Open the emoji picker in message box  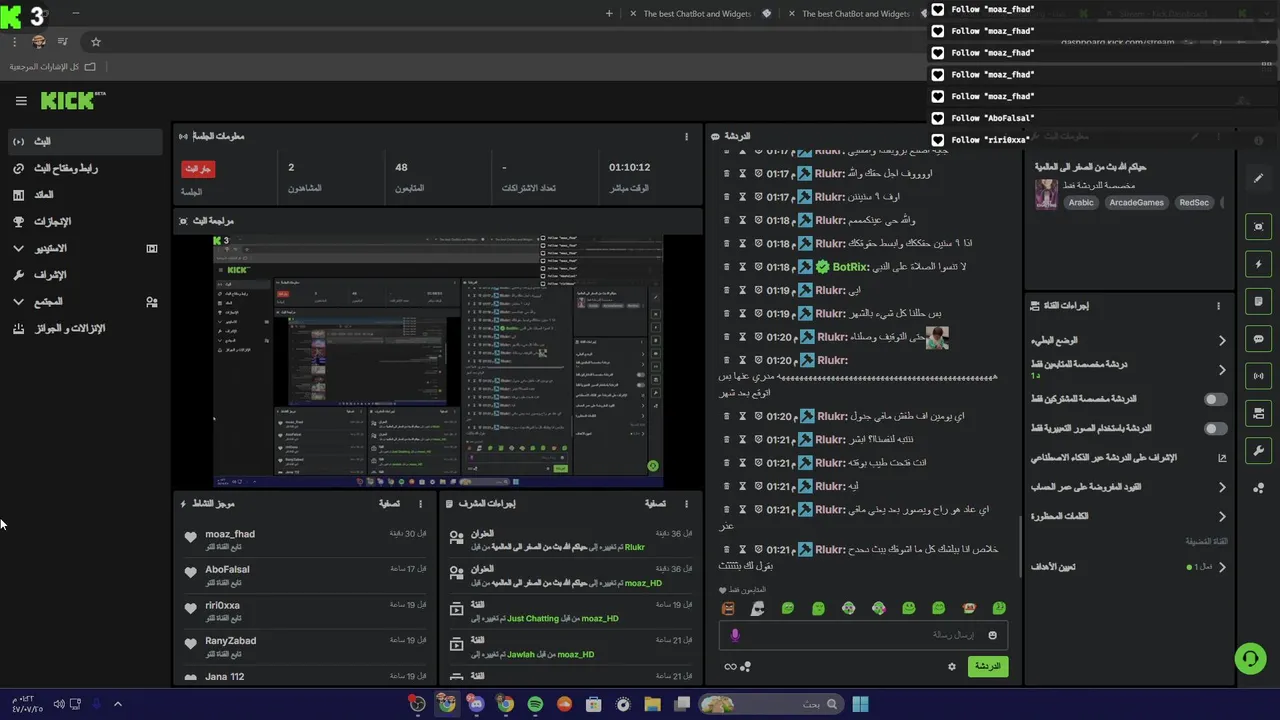(x=992, y=635)
